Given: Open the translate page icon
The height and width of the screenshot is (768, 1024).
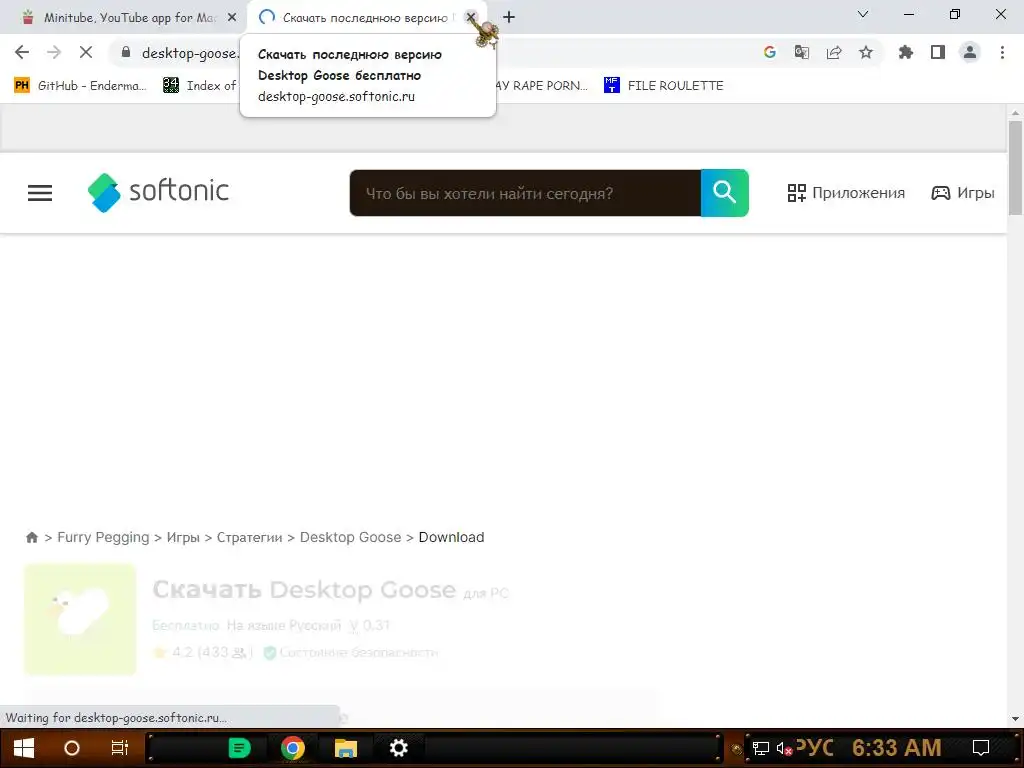Looking at the screenshot, I should coord(802,52).
